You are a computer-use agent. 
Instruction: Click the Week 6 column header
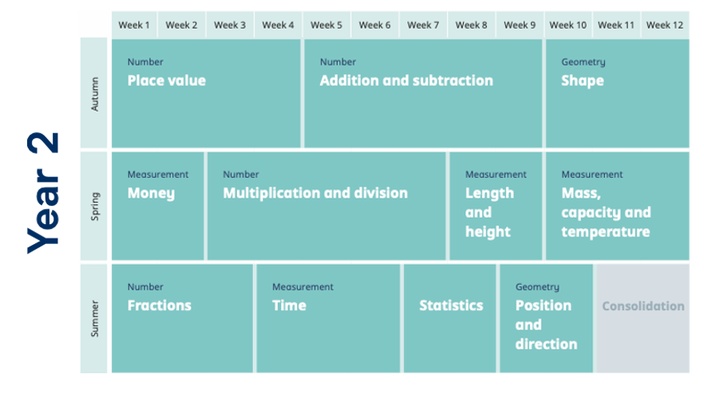click(x=375, y=25)
